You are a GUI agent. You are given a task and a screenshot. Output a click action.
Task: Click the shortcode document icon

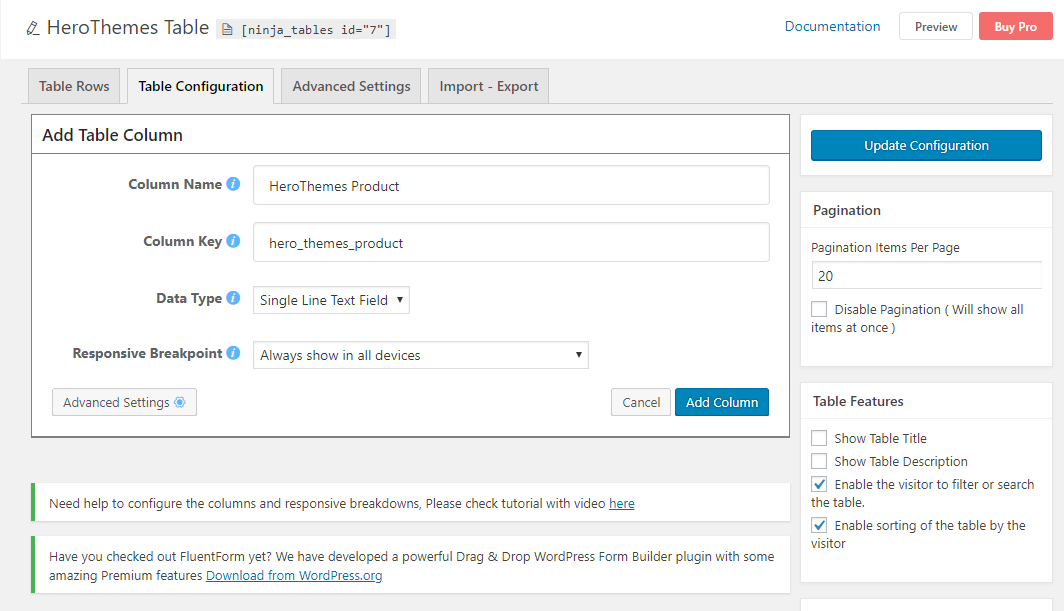pyautogui.click(x=228, y=30)
